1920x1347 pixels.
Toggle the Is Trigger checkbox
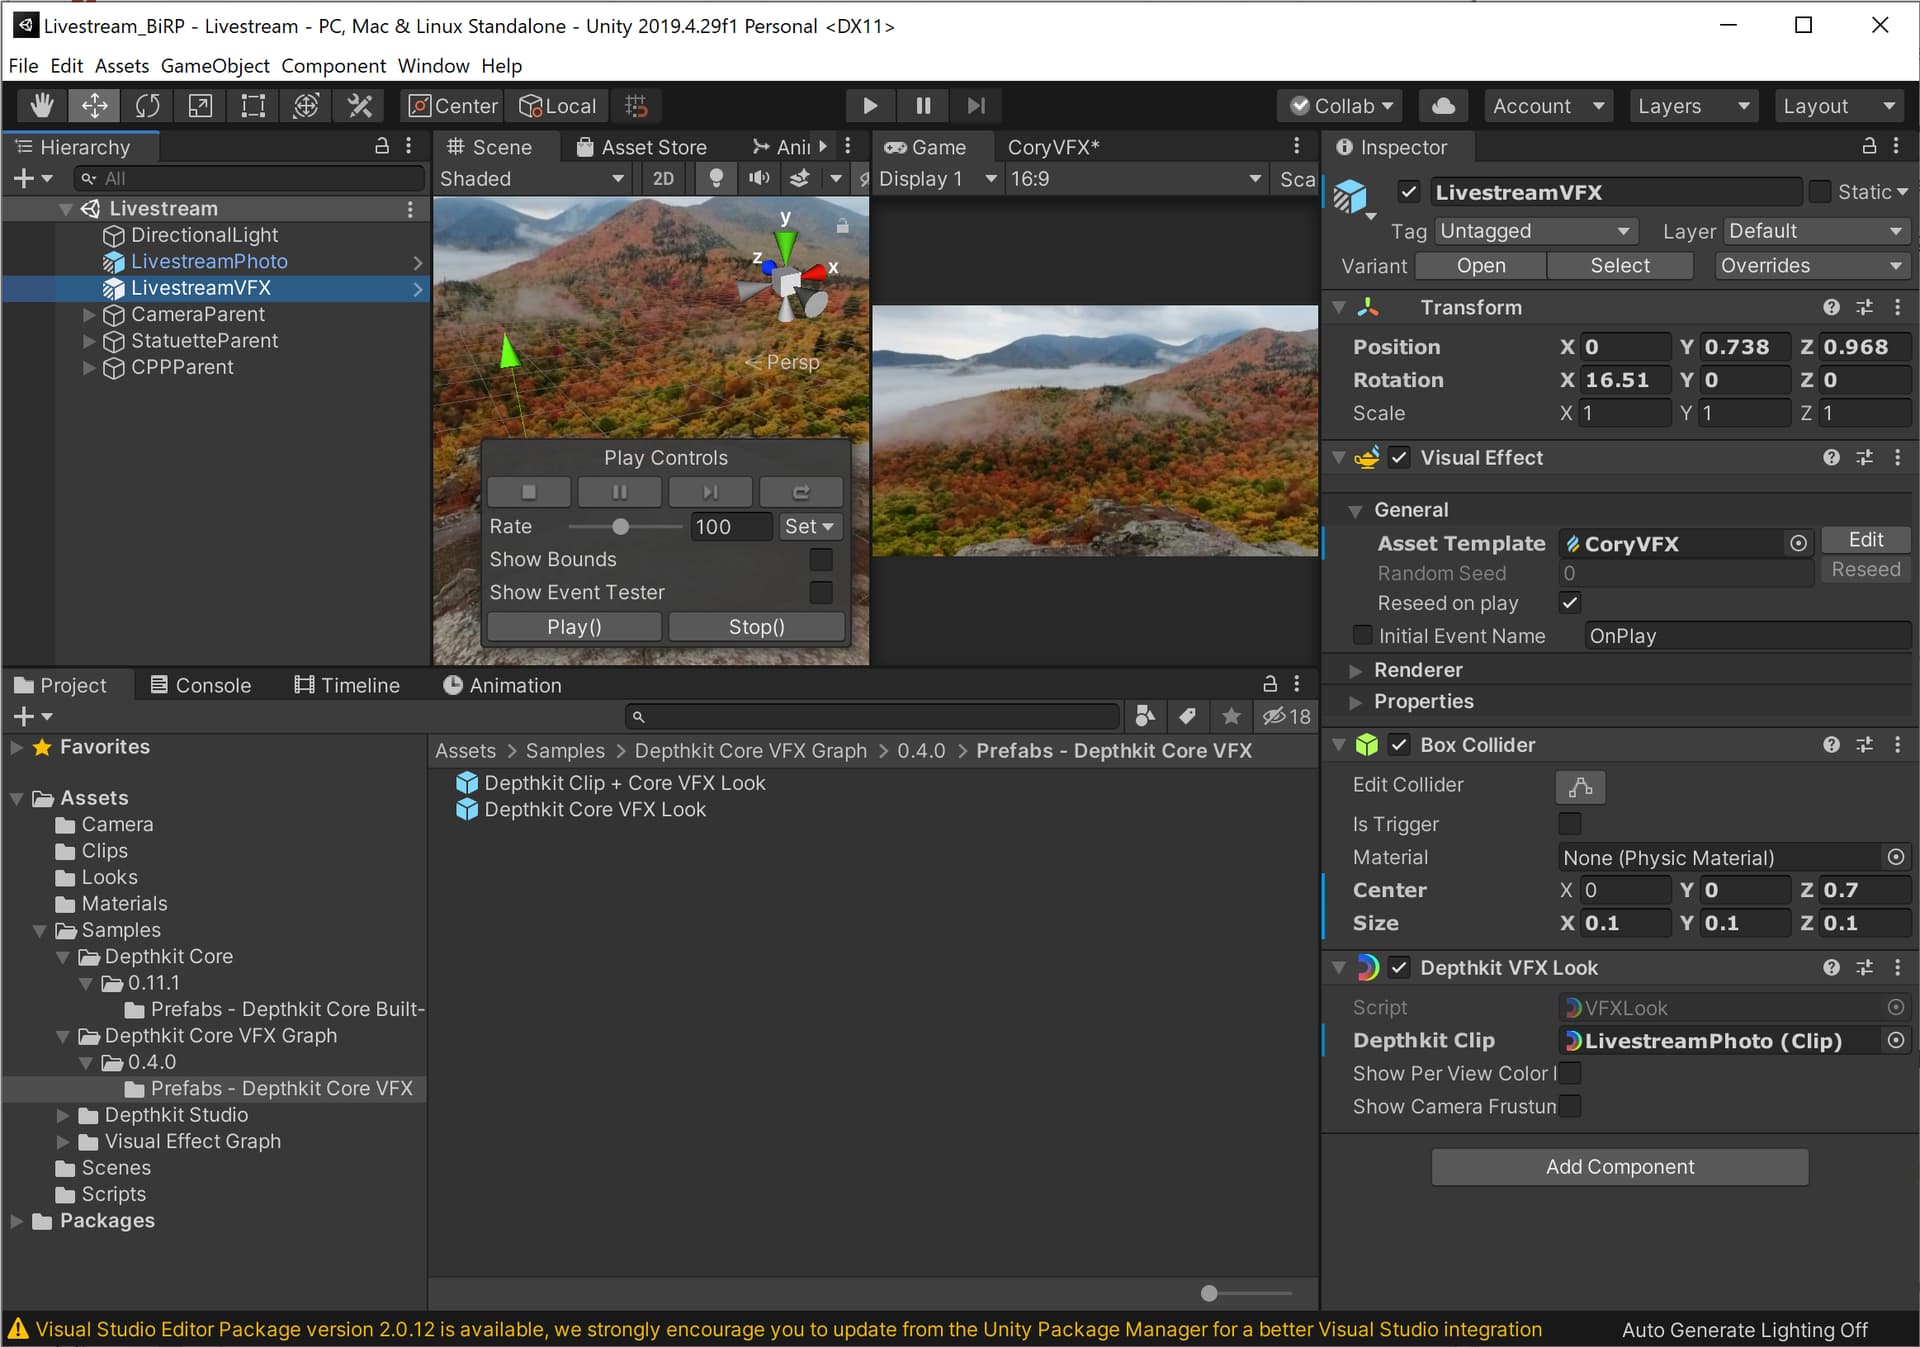1569,824
